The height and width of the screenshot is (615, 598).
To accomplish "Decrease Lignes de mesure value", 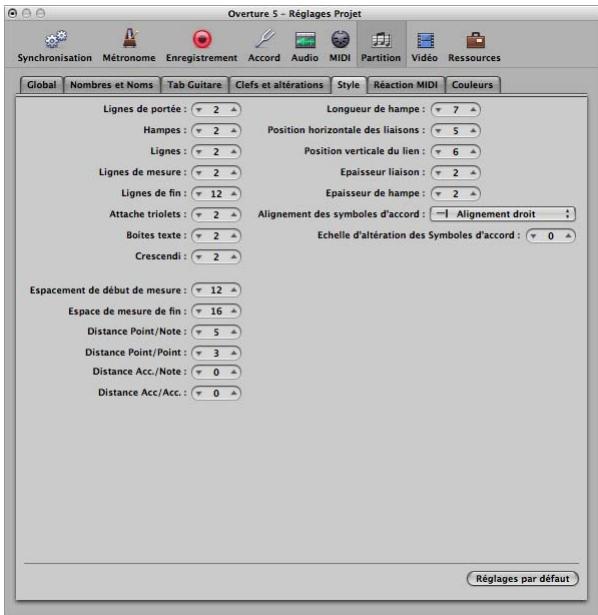I will coord(199,173).
